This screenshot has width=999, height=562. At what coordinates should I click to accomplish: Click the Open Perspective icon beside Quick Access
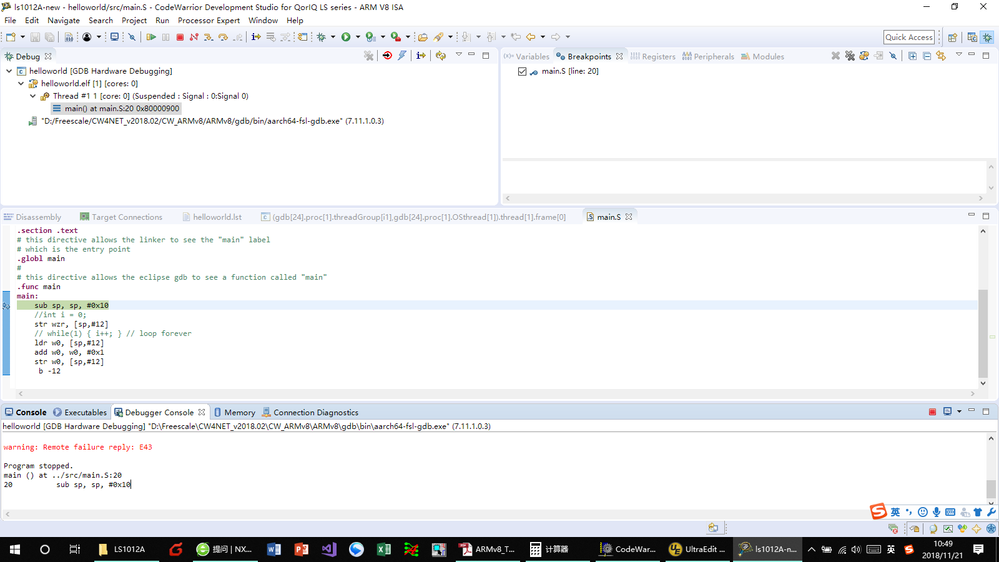coord(952,38)
